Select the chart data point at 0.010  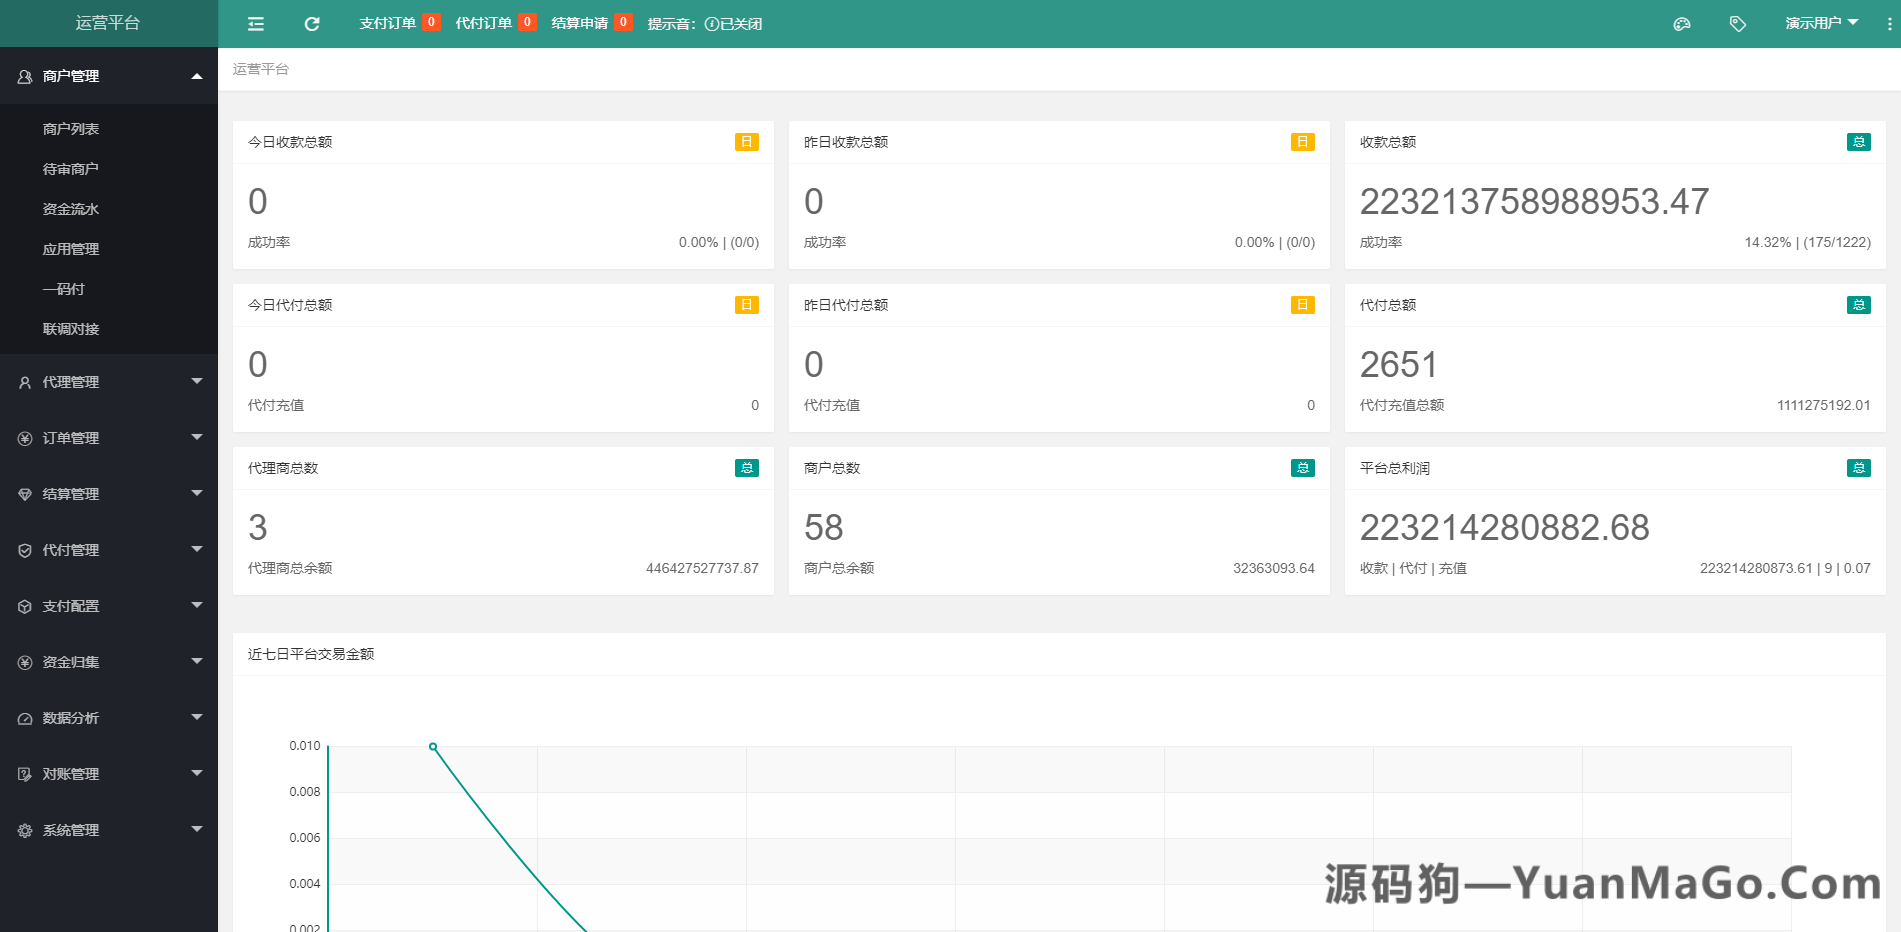coord(431,745)
